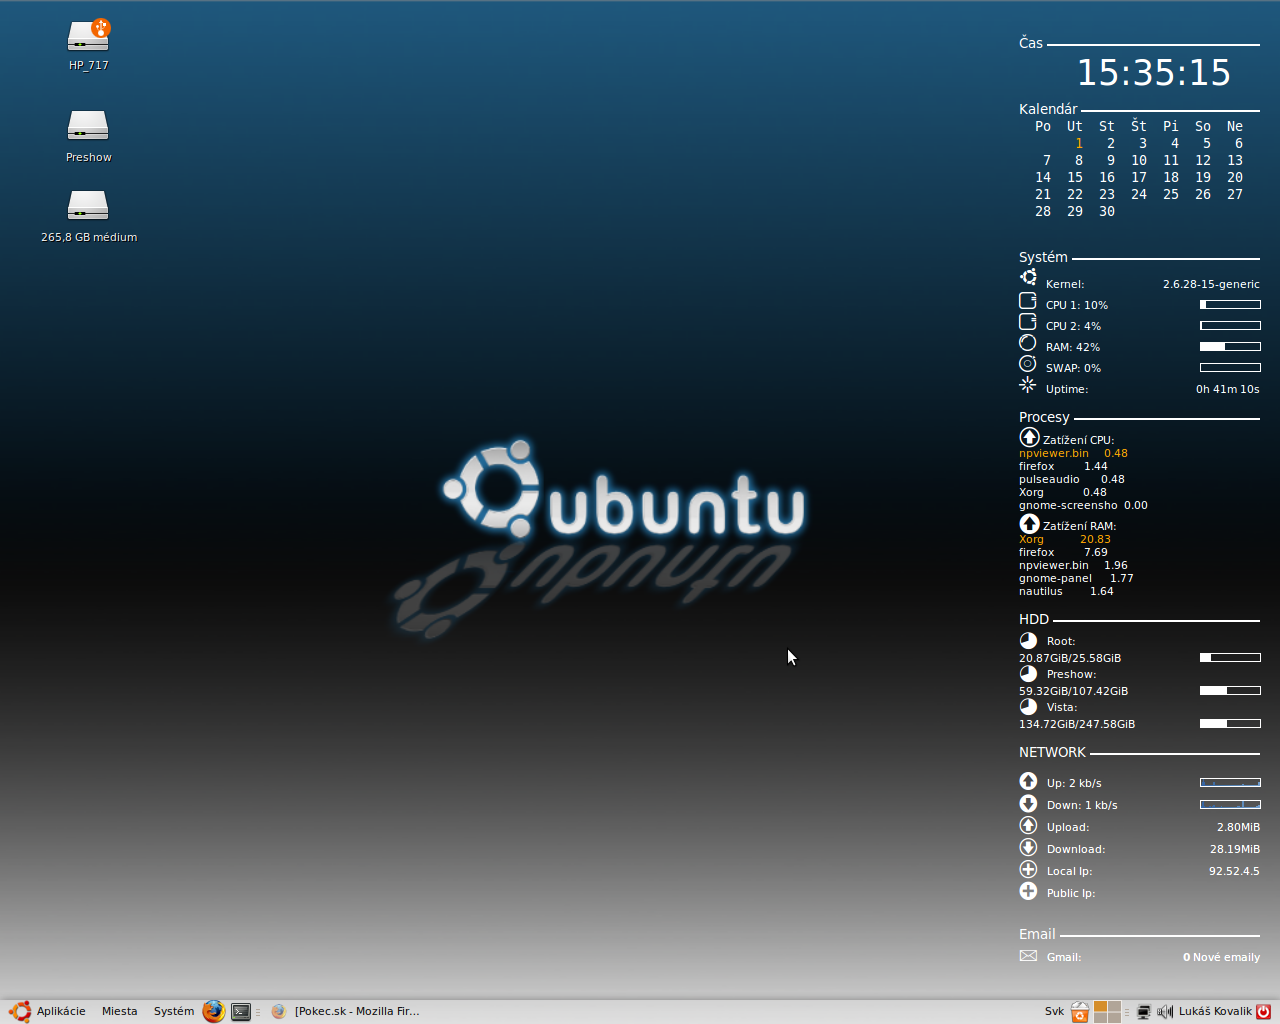Image resolution: width=1280 pixels, height=1024 pixels.
Task: Click the Uptime spinner icon
Action: click(x=1028, y=385)
